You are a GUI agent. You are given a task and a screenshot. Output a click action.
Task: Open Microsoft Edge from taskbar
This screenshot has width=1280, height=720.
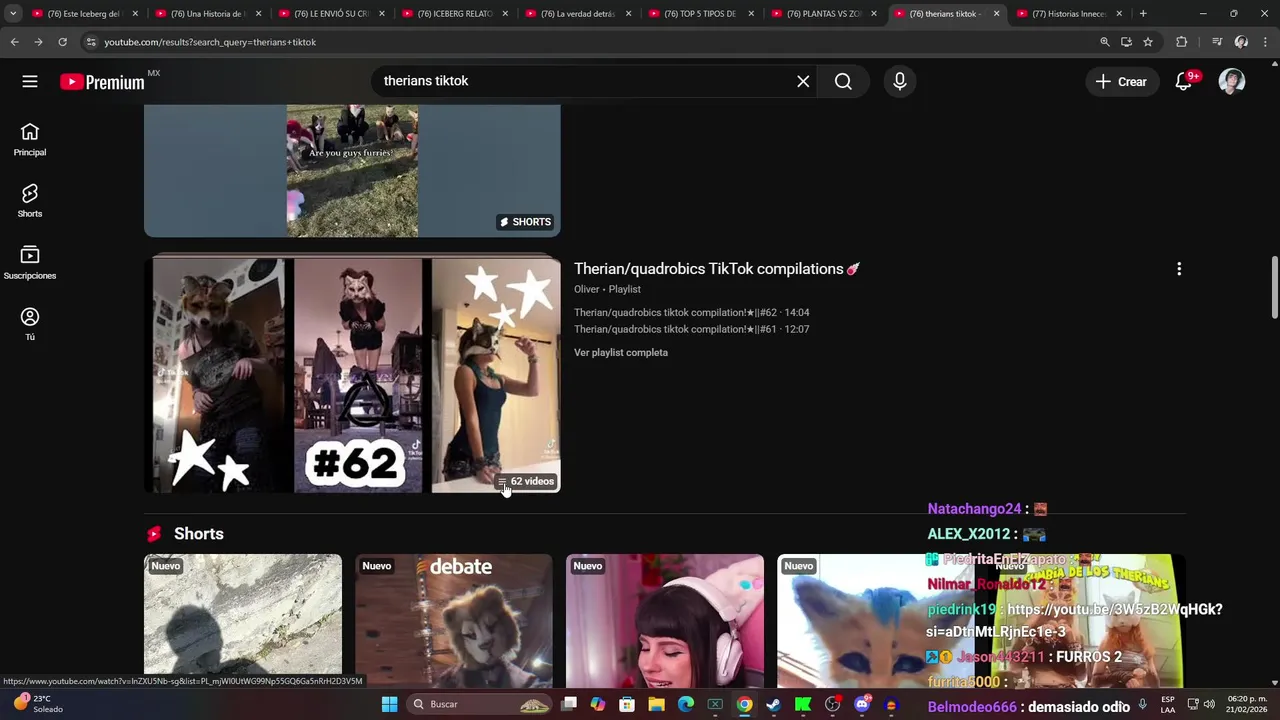tap(686, 704)
